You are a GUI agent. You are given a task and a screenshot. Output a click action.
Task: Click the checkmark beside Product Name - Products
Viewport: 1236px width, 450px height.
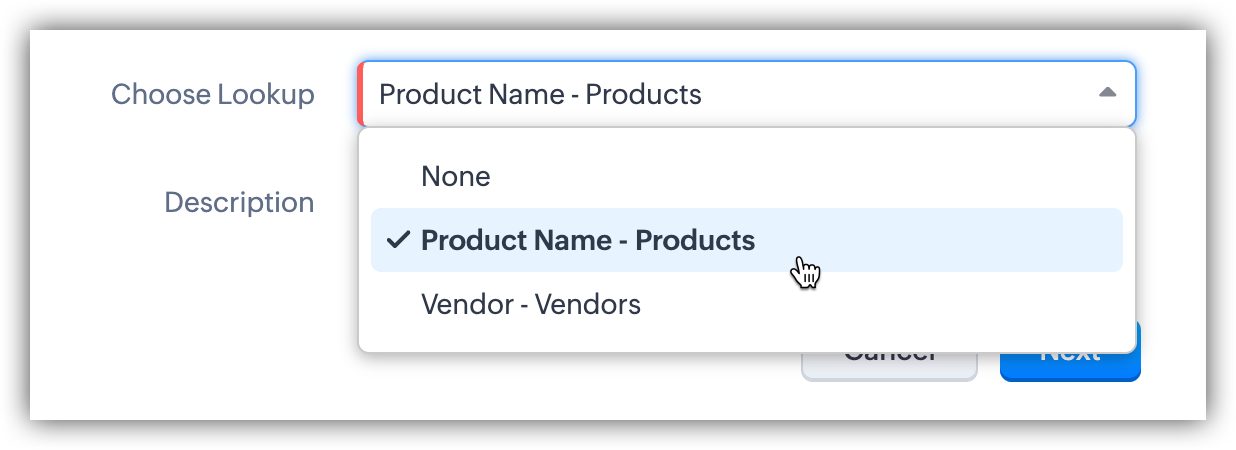click(398, 240)
